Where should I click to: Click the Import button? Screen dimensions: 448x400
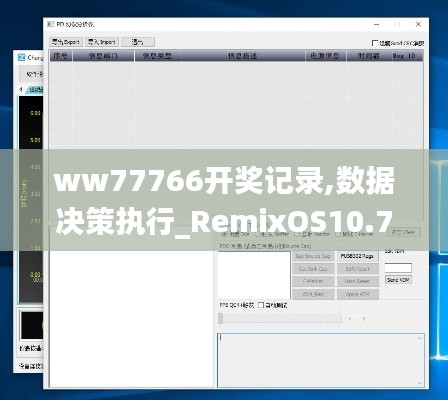pyautogui.click(x=102, y=42)
